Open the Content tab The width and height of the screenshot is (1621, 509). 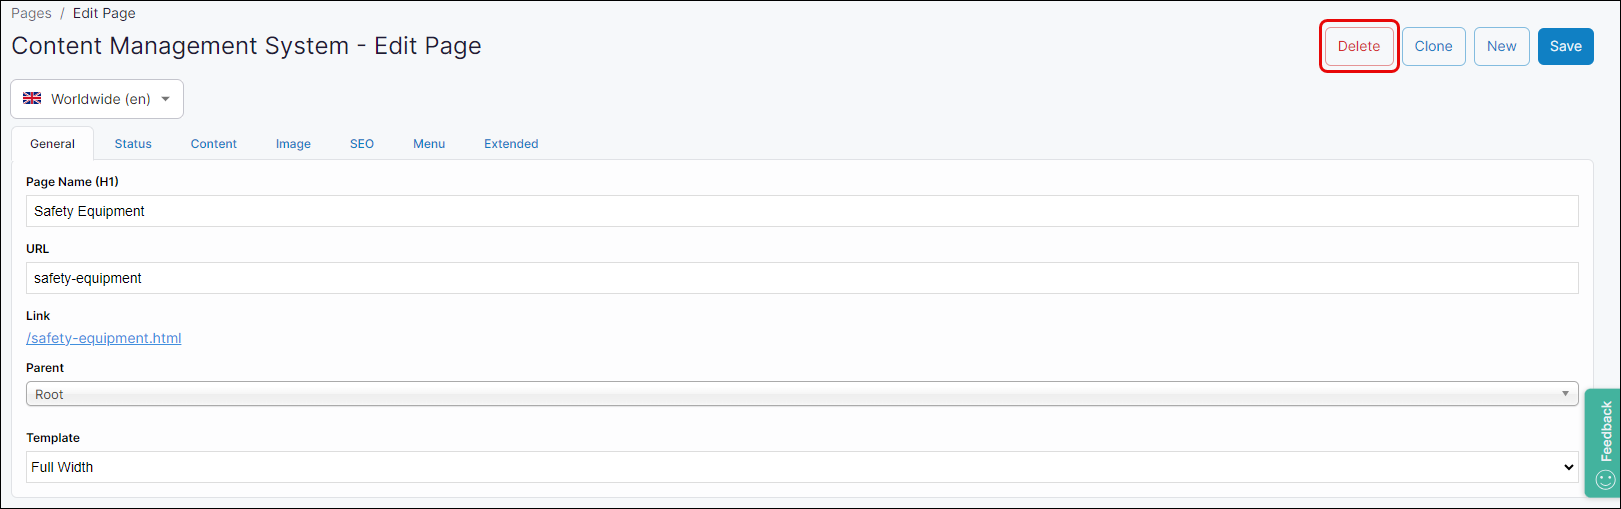(x=214, y=144)
